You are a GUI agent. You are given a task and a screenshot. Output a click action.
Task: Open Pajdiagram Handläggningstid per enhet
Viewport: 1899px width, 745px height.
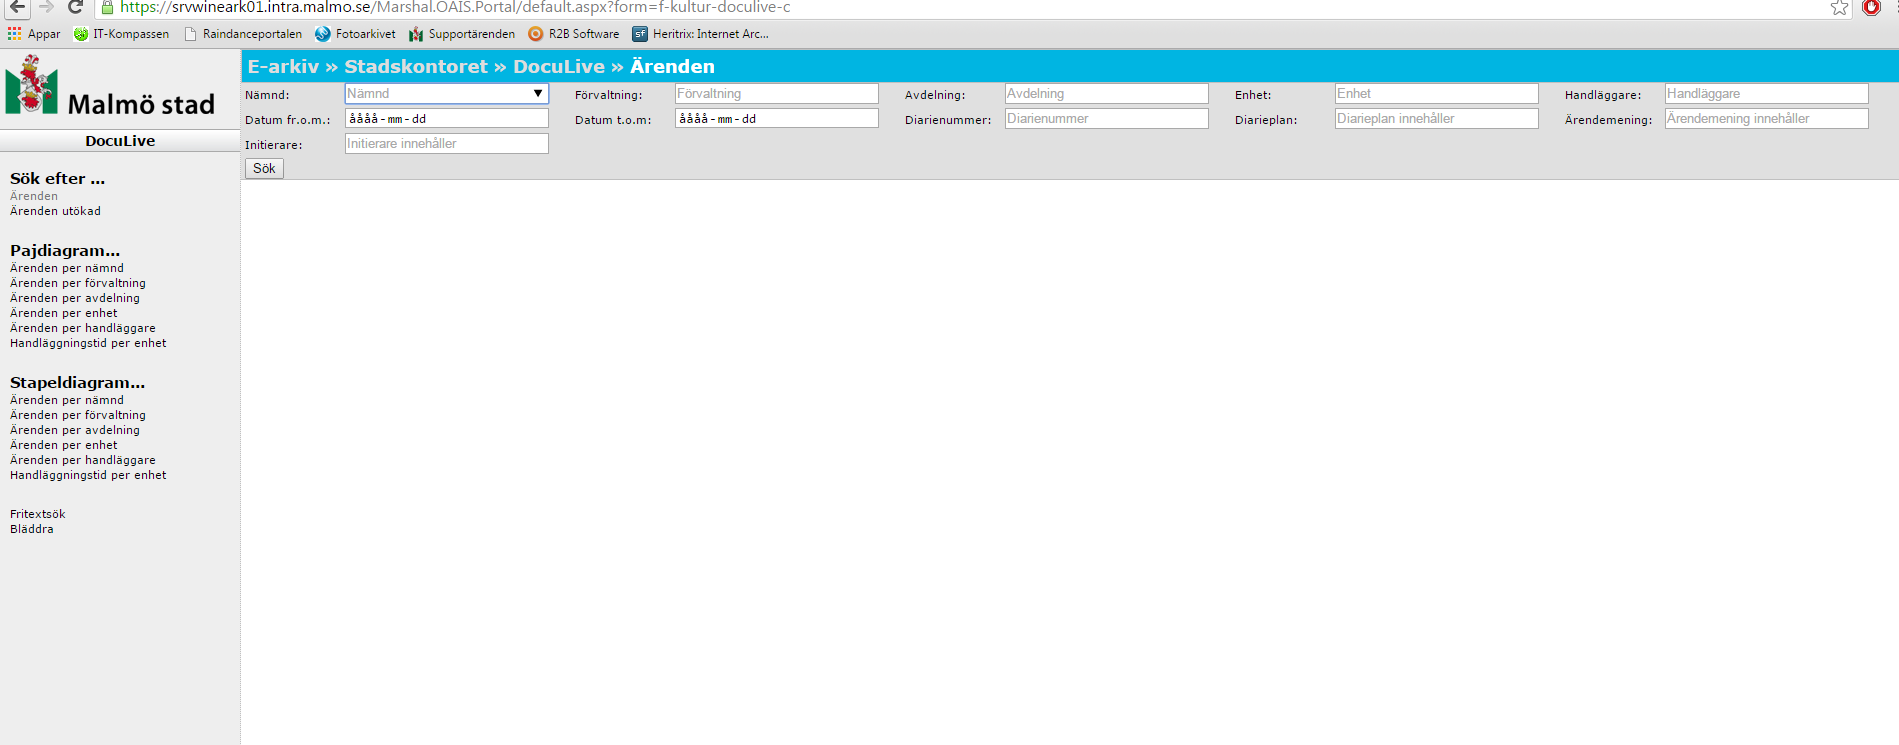88,343
